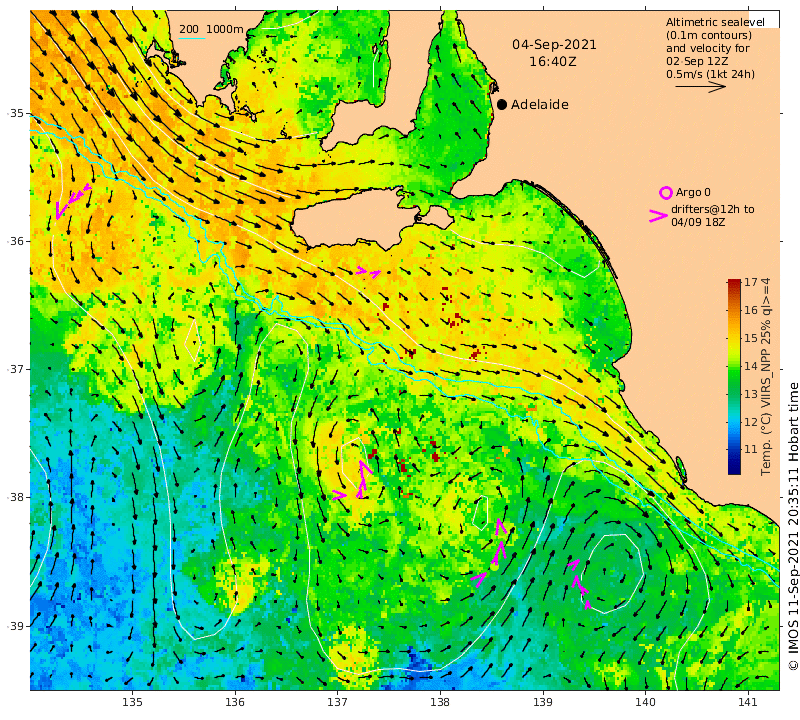
Task: Click the color bar label 12
Action: [x=751, y=422]
